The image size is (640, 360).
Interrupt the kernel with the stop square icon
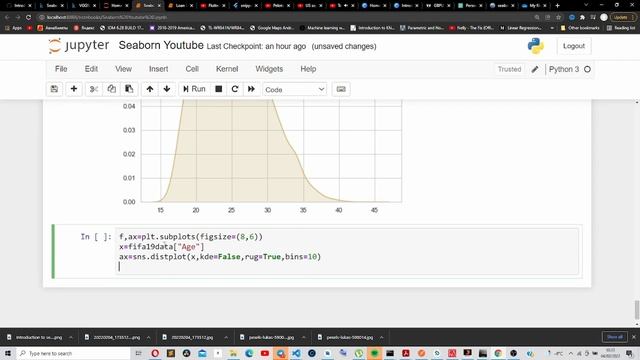219,89
